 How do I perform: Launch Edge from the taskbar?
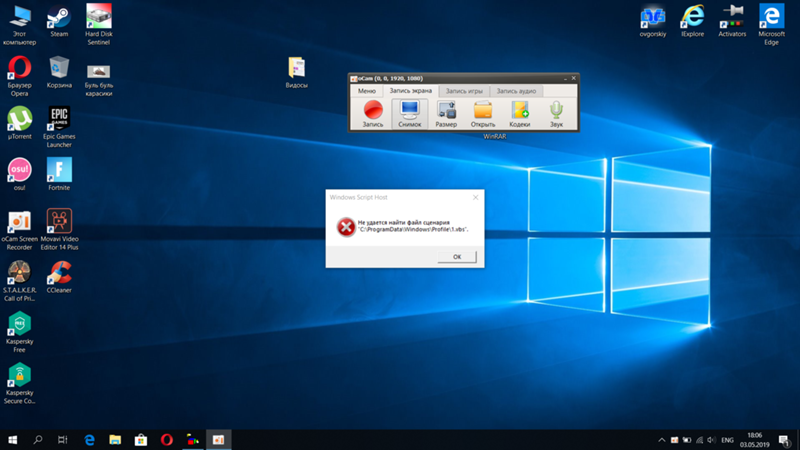89,440
